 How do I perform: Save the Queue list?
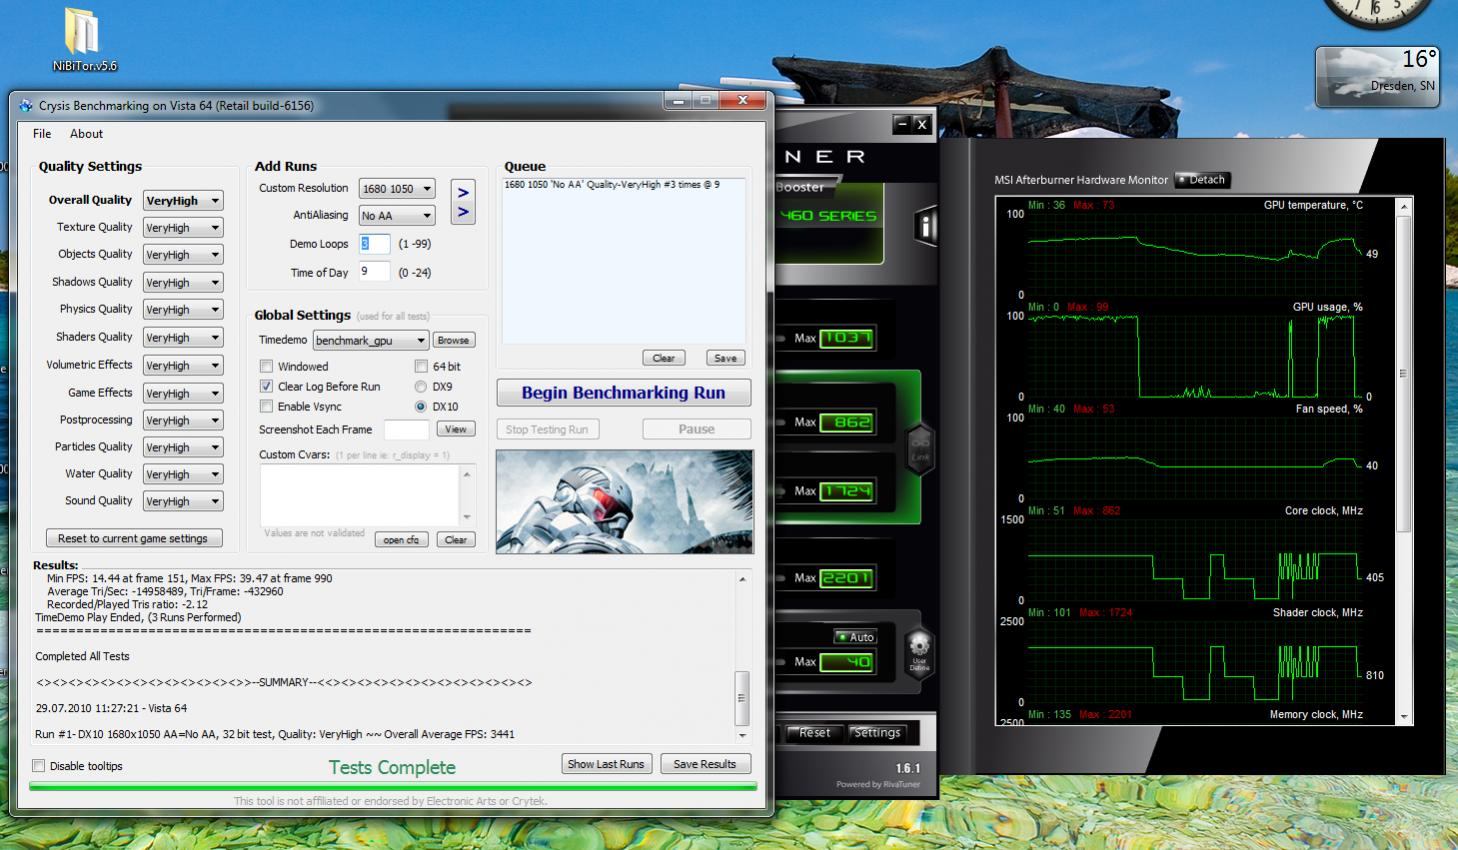726,358
